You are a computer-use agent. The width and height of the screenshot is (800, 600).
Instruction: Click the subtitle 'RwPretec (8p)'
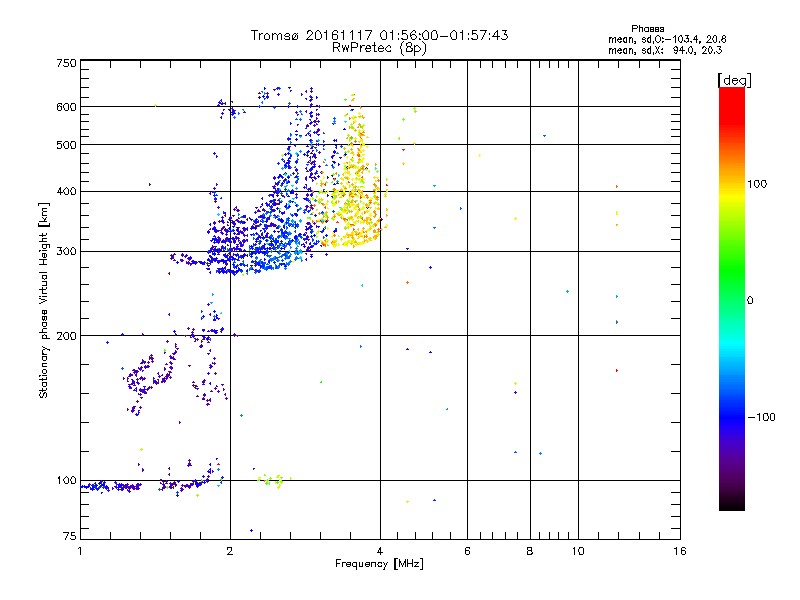tap(379, 48)
